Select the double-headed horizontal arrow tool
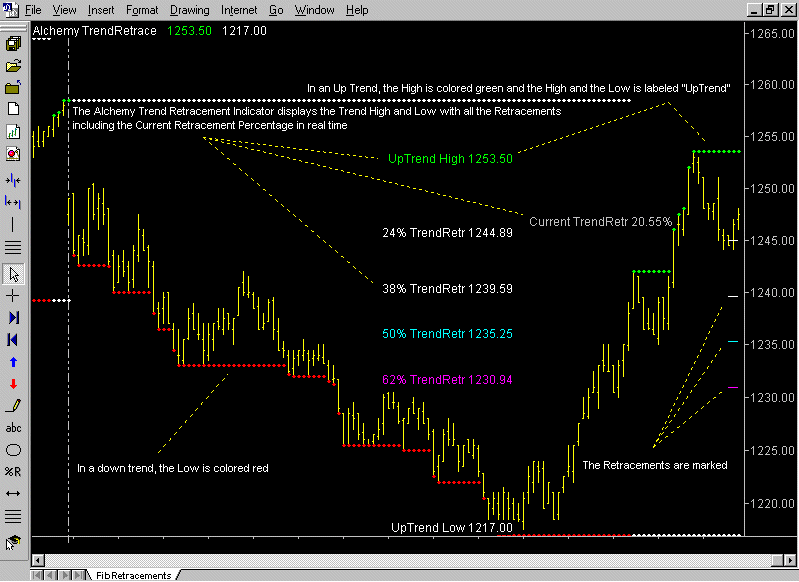Image resolution: width=799 pixels, height=582 pixels. coord(13,494)
